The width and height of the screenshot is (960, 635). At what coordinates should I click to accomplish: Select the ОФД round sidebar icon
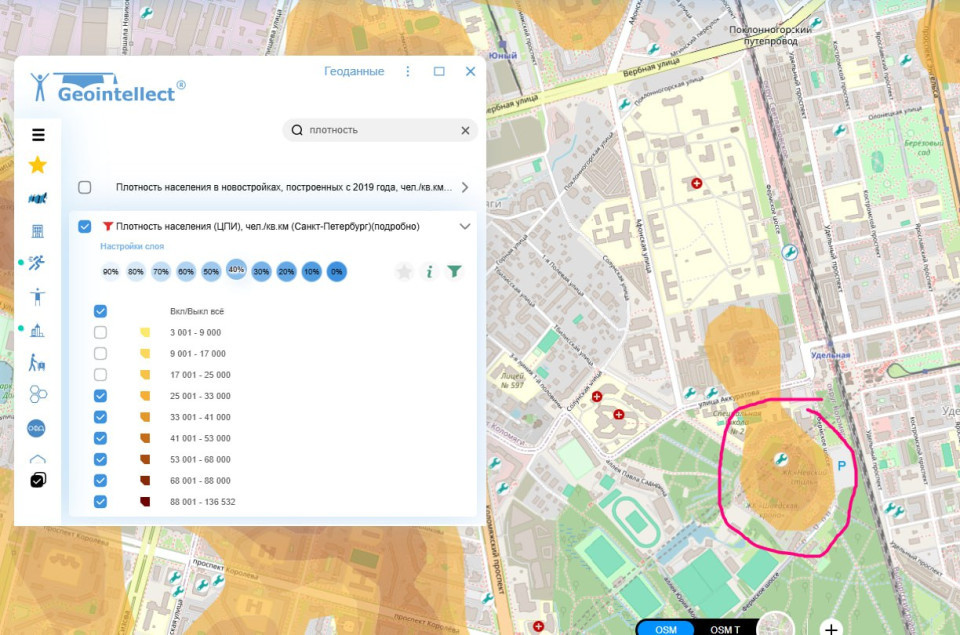[38, 428]
